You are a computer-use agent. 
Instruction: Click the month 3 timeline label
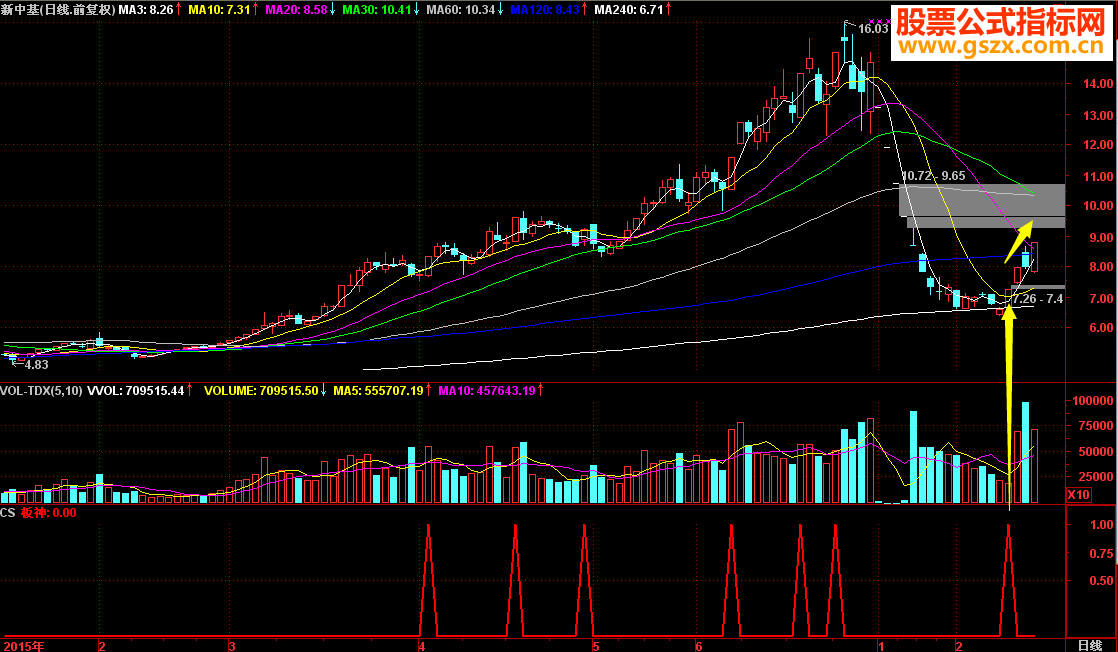[232, 646]
